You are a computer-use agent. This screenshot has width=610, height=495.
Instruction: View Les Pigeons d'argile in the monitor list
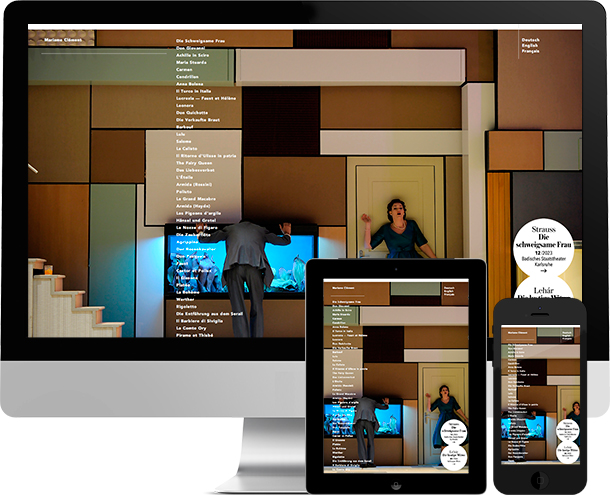pos(198,213)
